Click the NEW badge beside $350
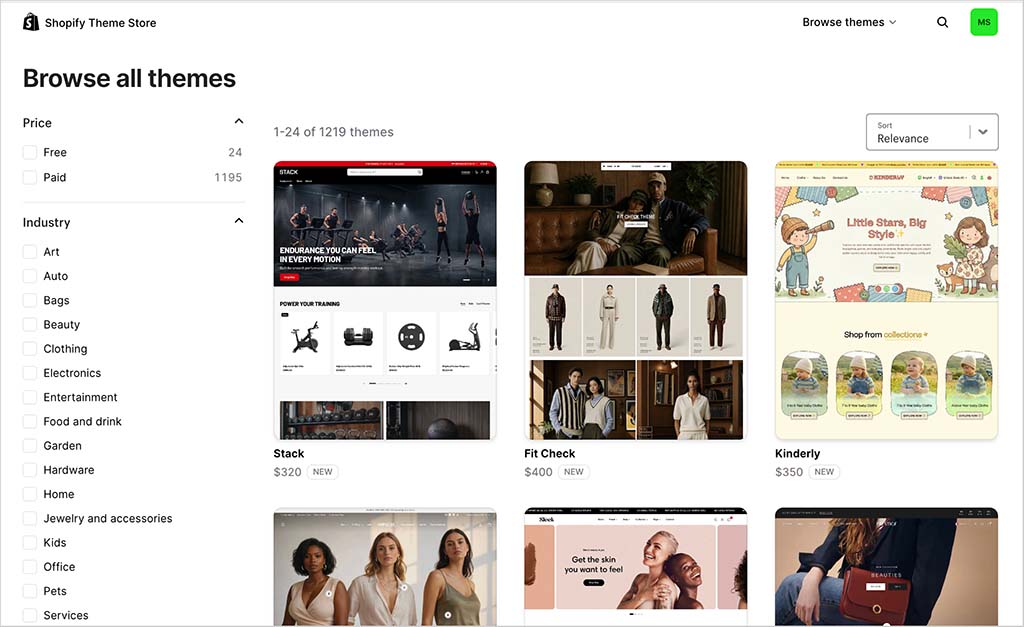This screenshot has width=1024, height=627. pos(824,472)
